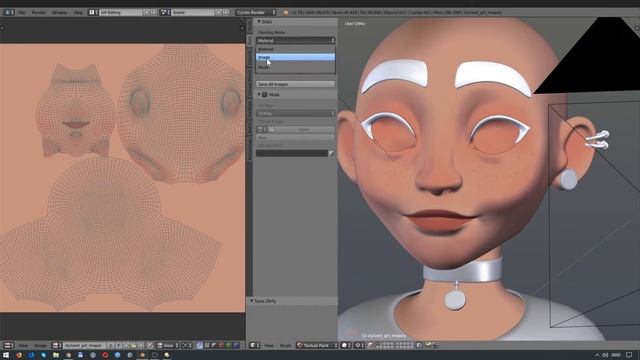This screenshot has height=360, width=640.
Task: Click the Blender logo in the info bar
Action: click(x=286, y=12)
